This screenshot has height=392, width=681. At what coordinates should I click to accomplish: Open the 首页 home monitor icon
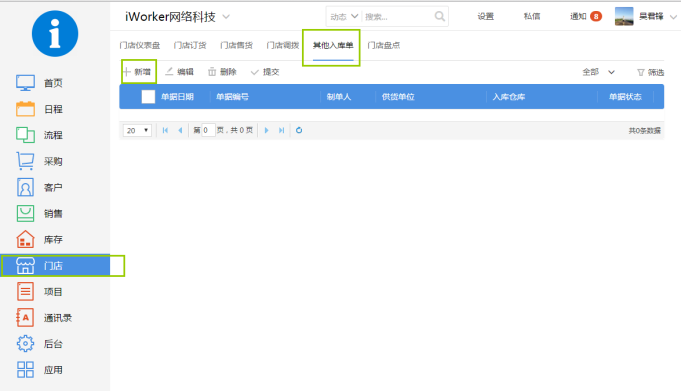[x=25, y=82]
